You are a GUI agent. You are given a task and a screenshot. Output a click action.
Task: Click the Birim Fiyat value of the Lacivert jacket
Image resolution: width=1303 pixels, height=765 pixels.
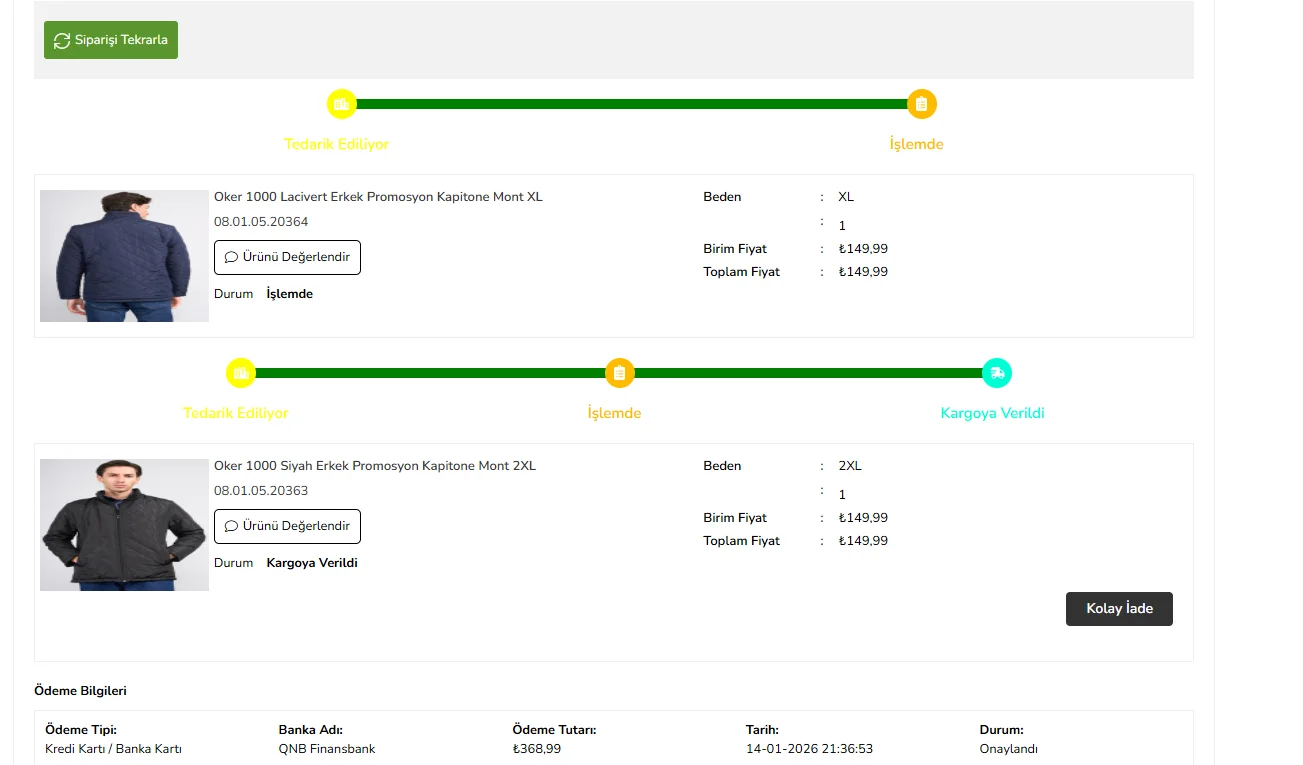(x=863, y=249)
